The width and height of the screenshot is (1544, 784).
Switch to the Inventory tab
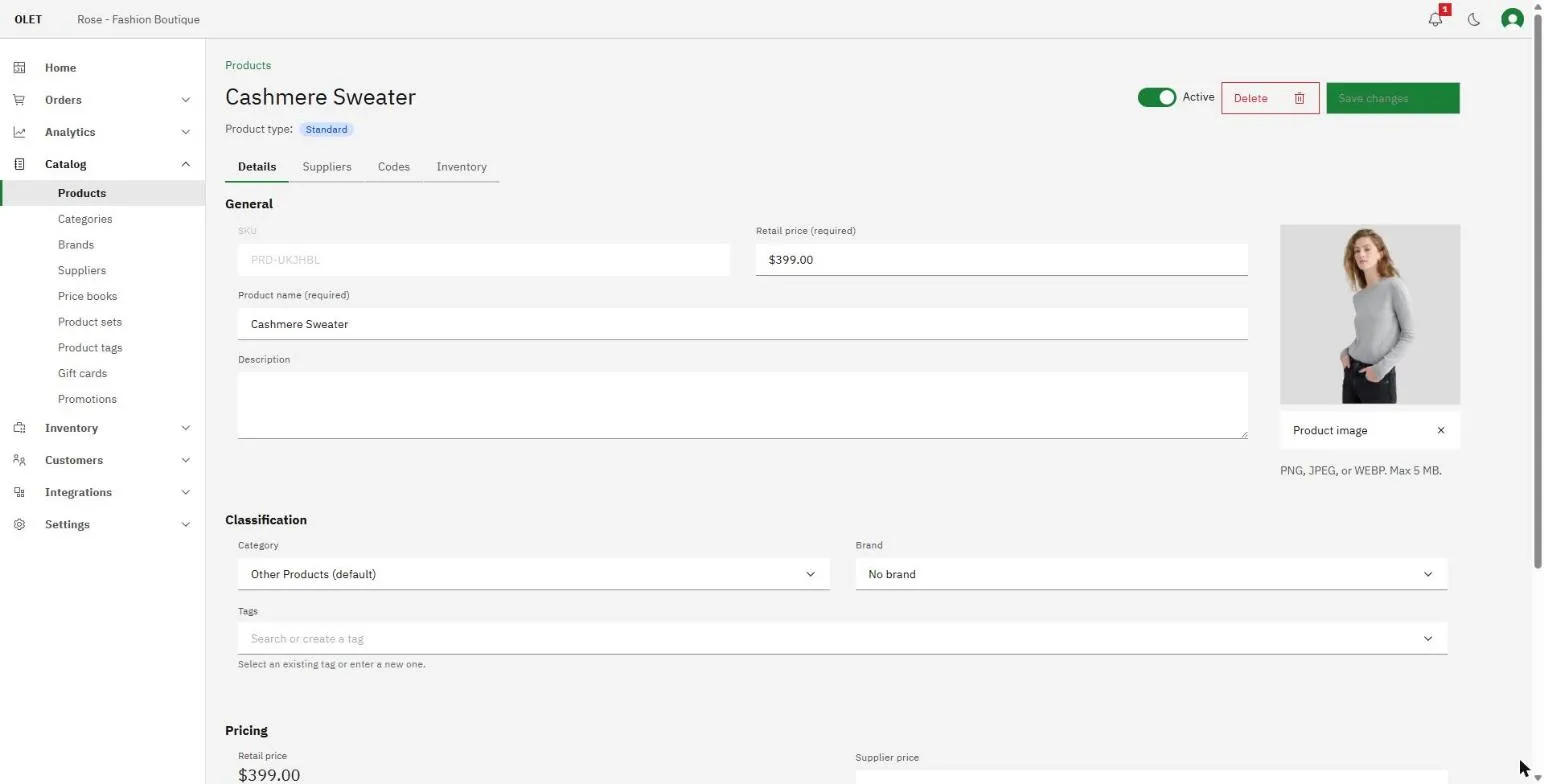click(461, 167)
